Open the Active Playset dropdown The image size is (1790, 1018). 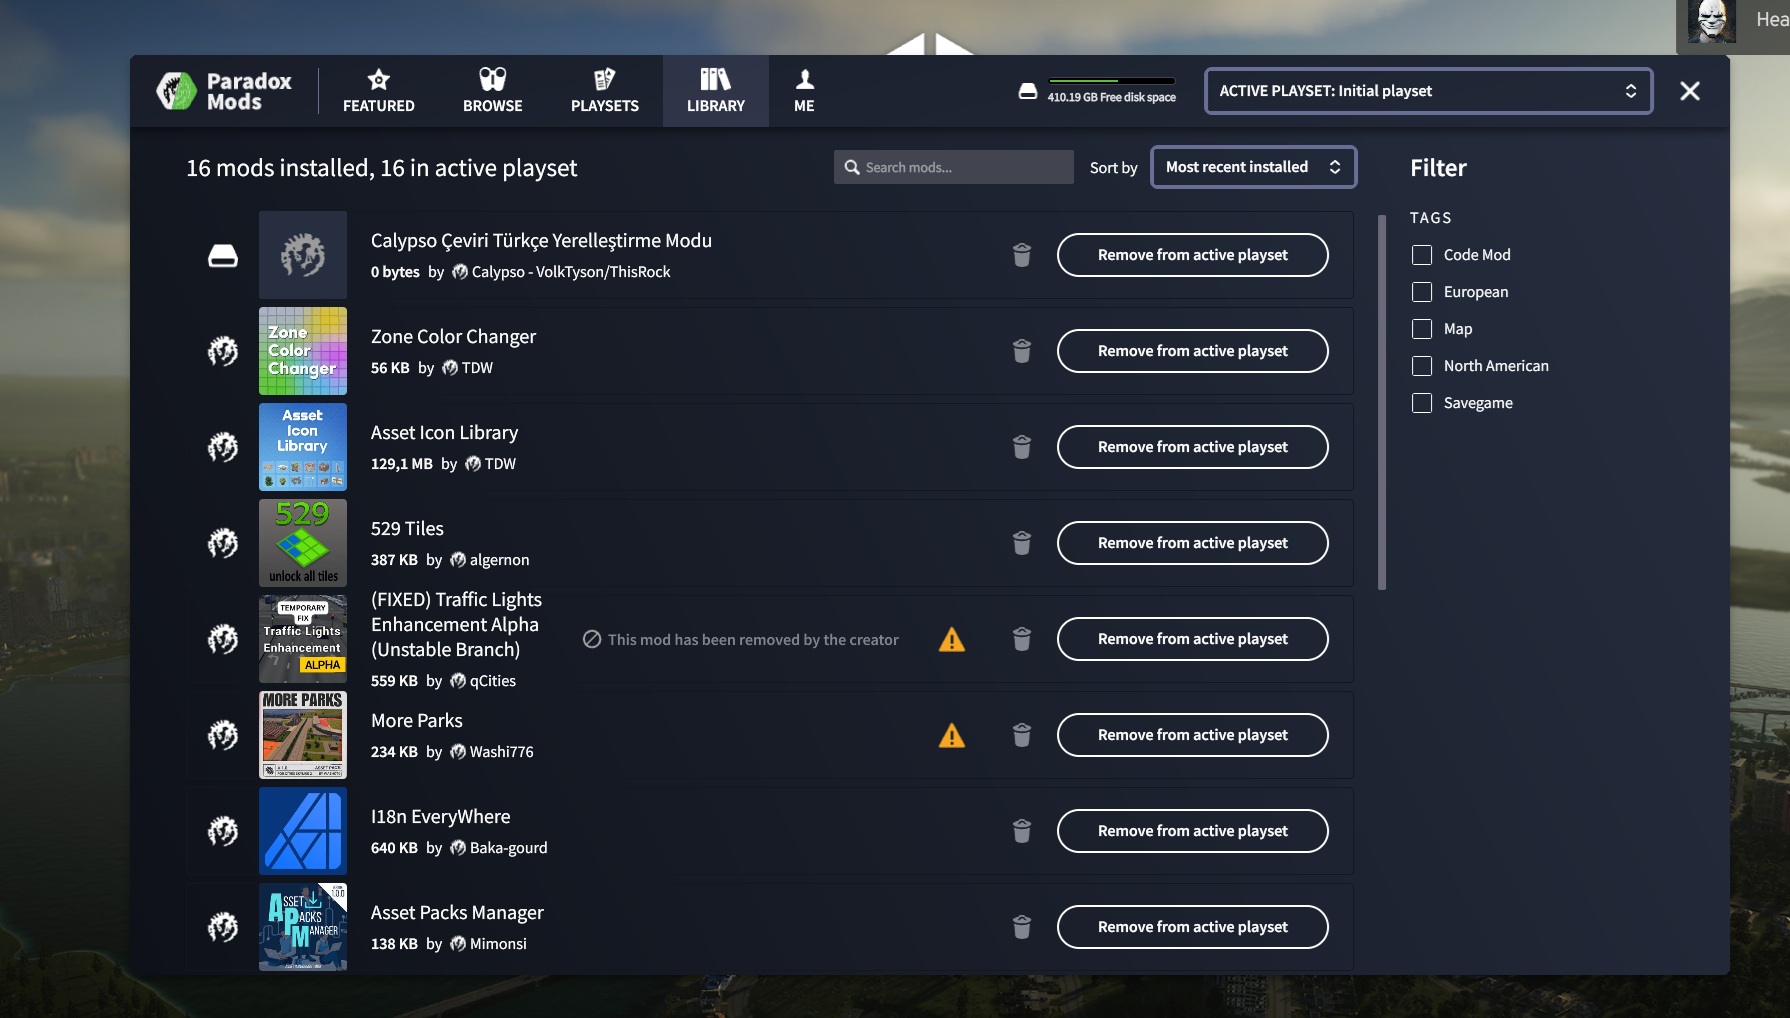[1428, 91]
